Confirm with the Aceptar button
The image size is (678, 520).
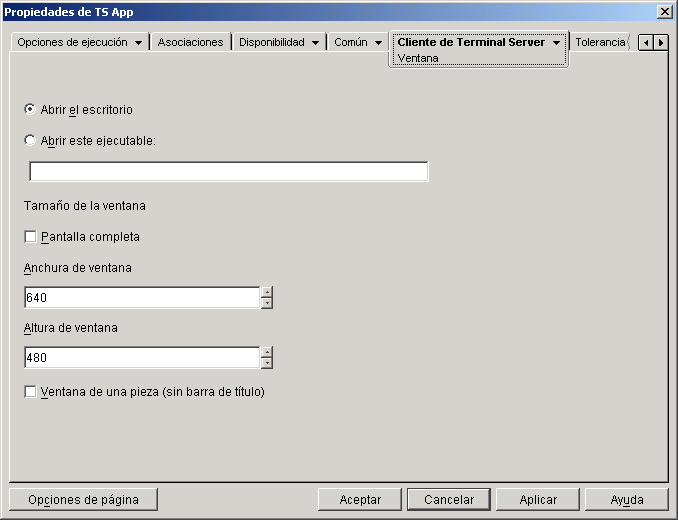pyautogui.click(x=360, y=500)
